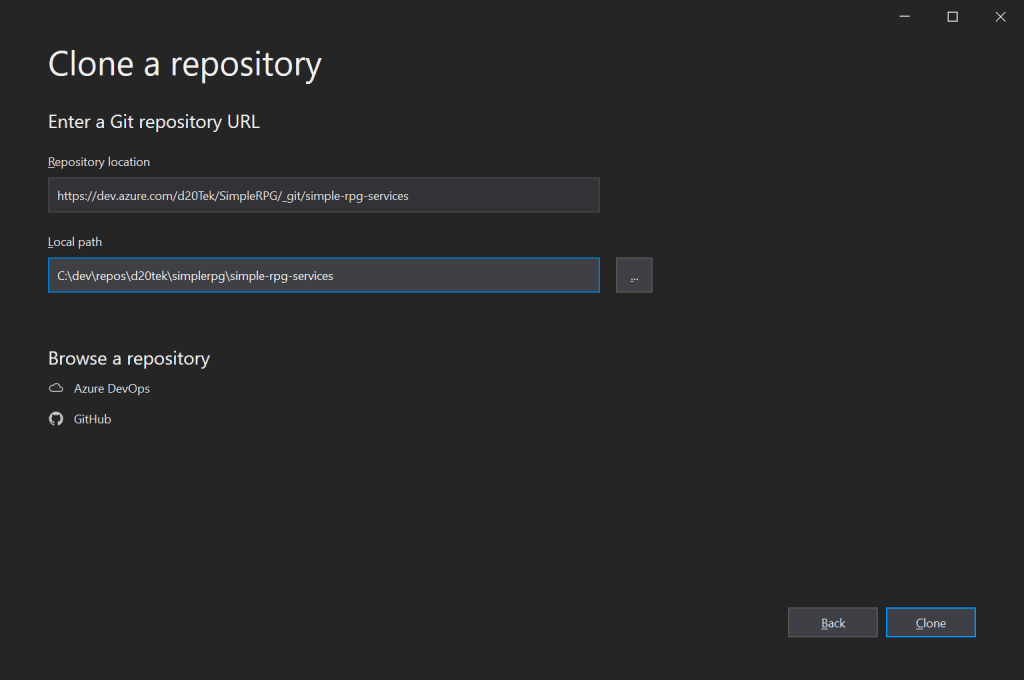Click the "Local path" field label
The height and width of the screenshot is (680, 1024).
point(75,242)
